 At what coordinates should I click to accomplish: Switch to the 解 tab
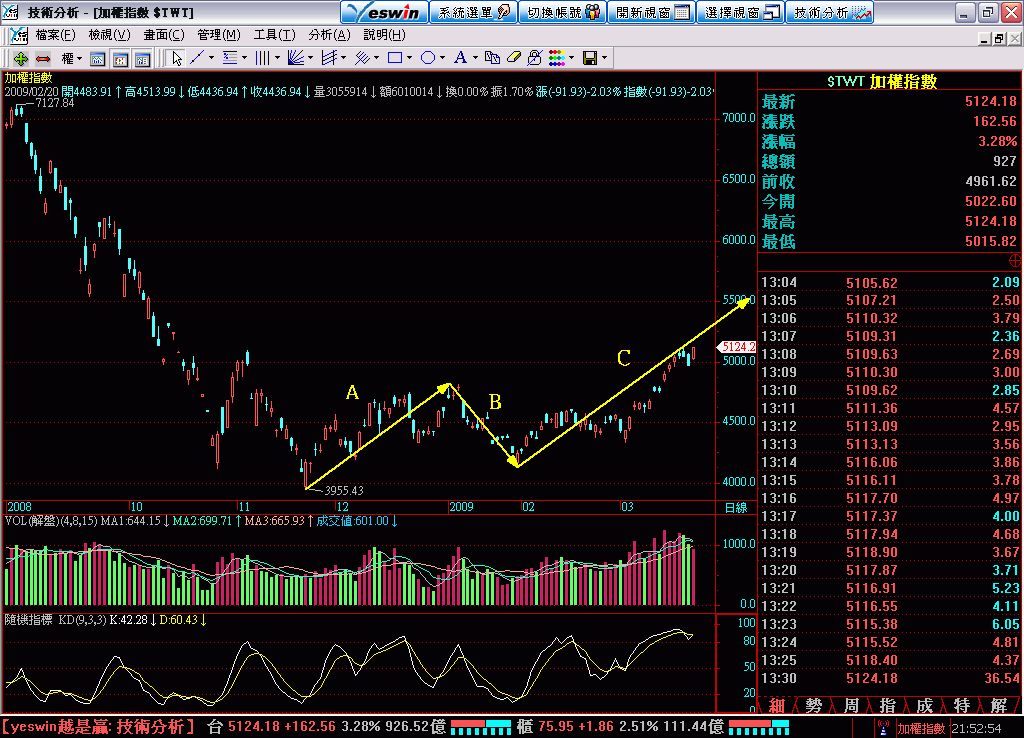(x=999, y=705)
